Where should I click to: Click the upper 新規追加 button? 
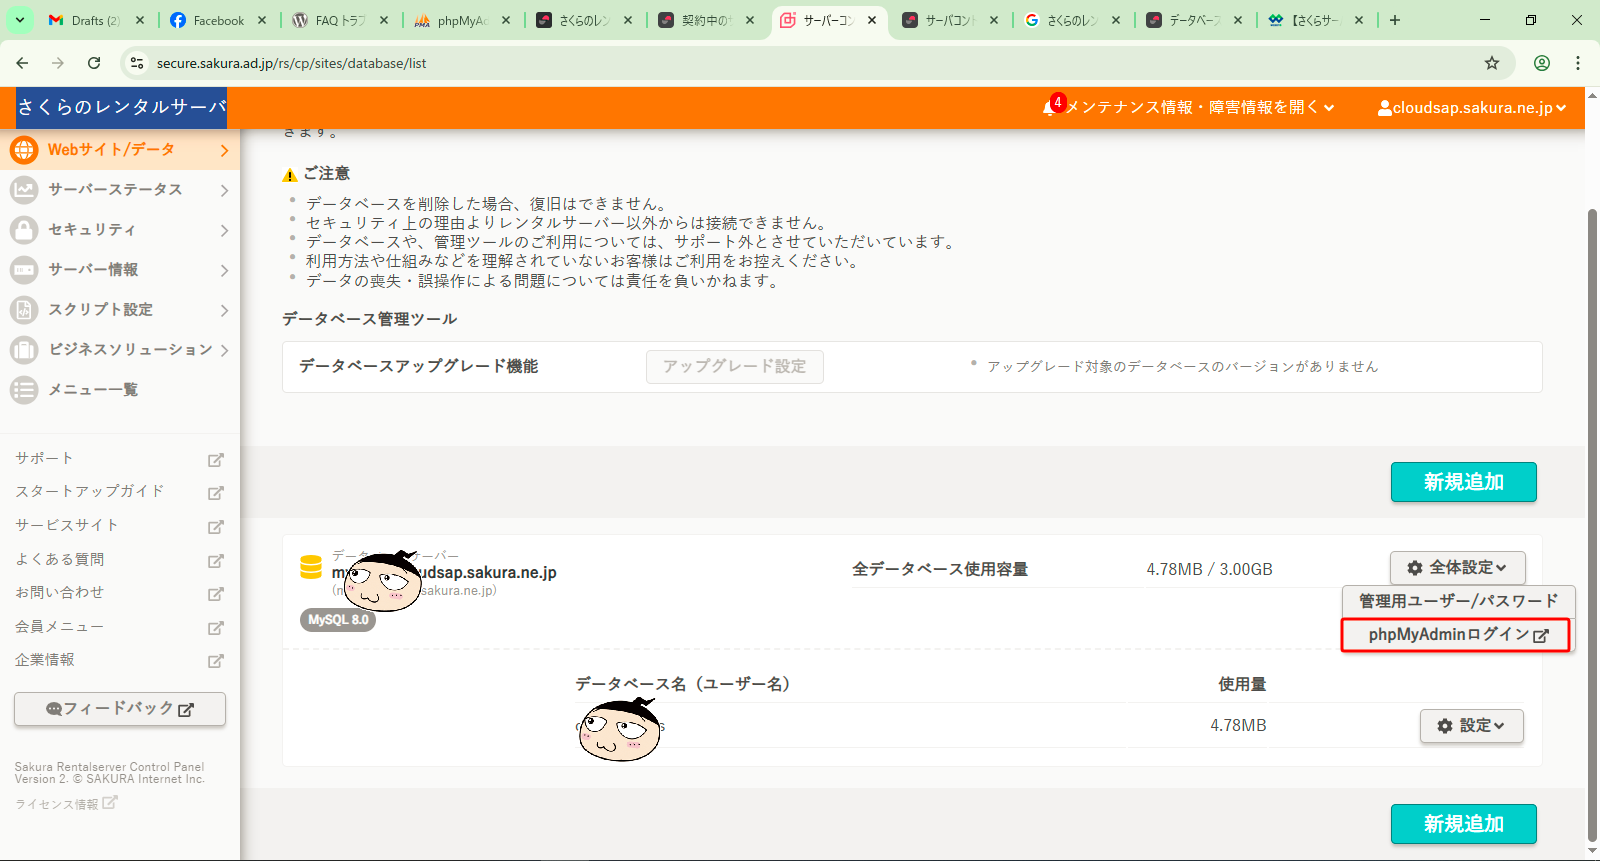tap(1464, 482)
